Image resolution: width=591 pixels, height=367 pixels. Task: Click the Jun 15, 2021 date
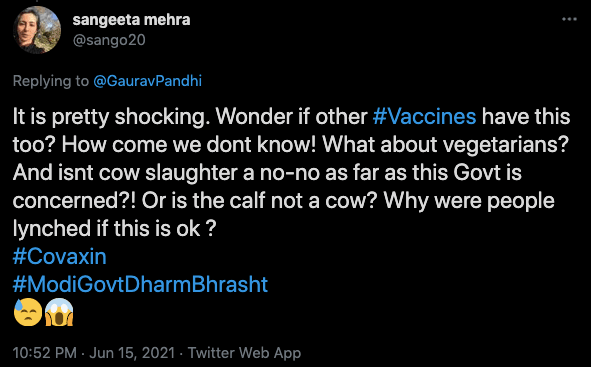pos(132,353)
